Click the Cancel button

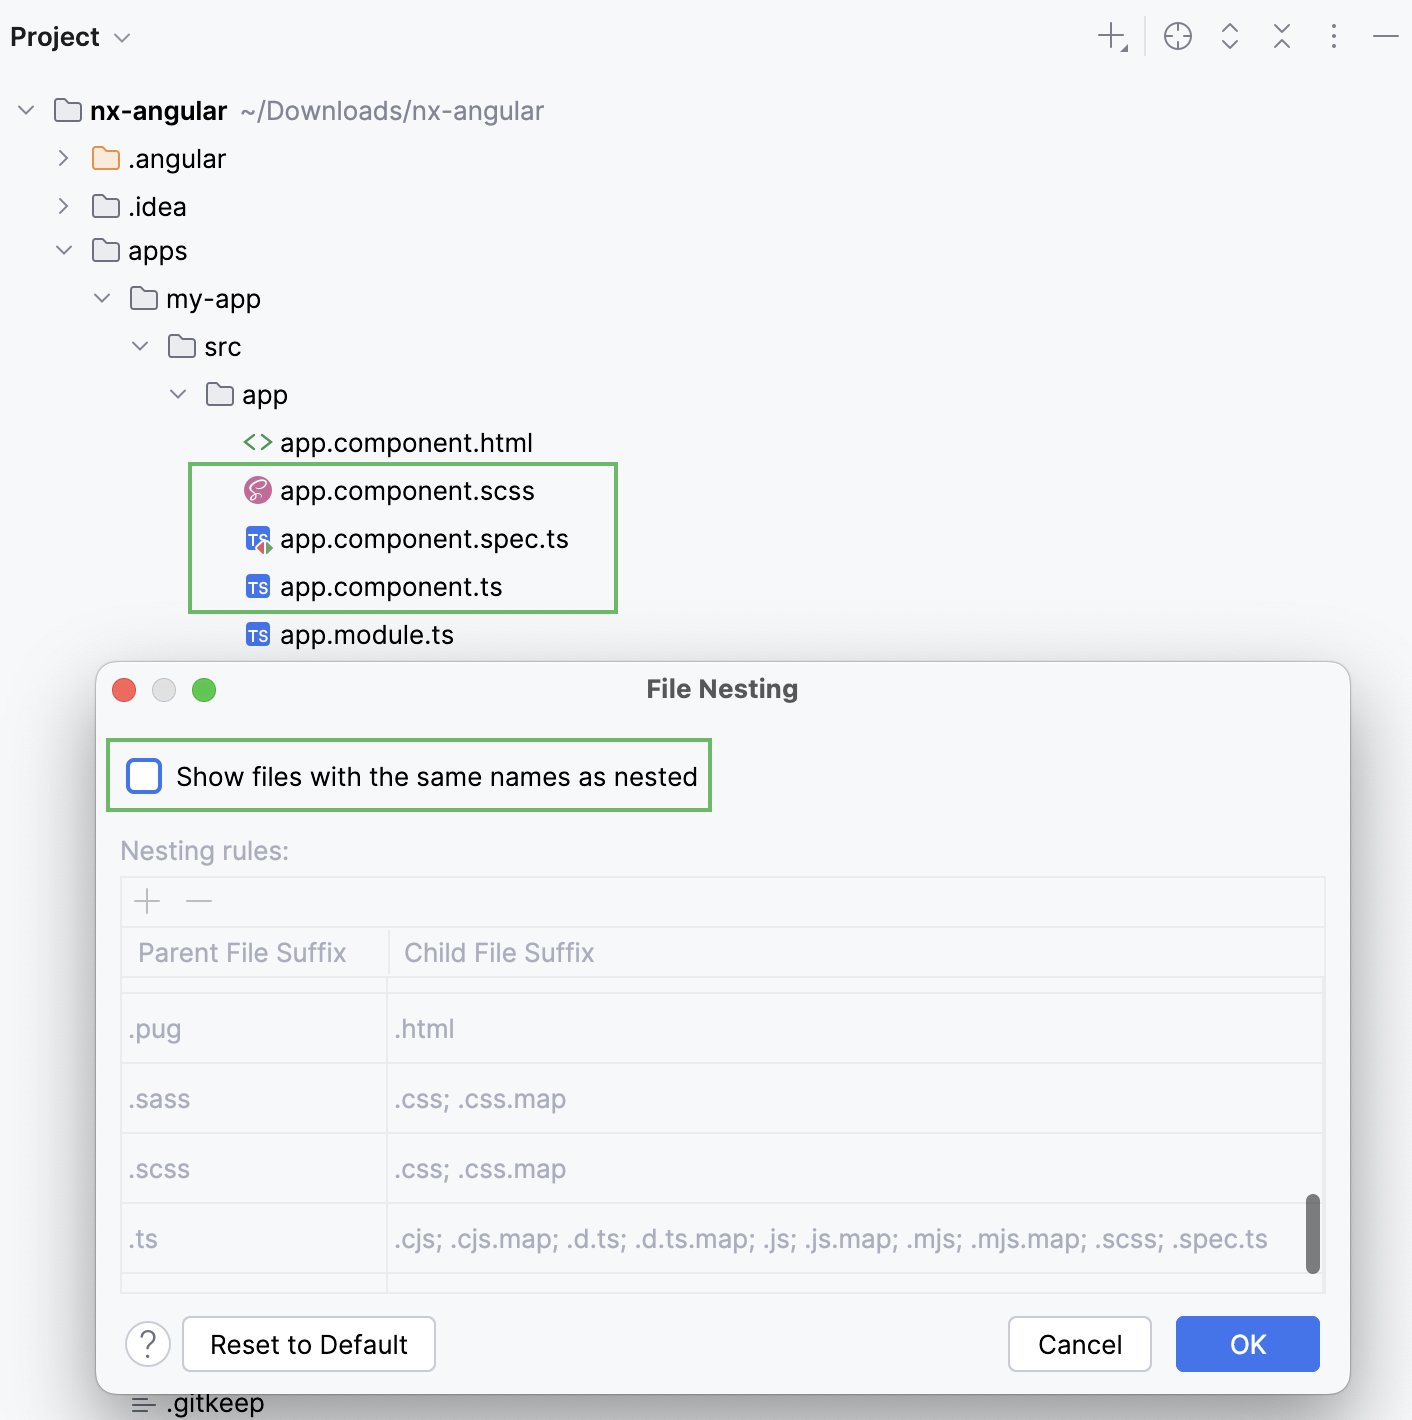[1080, 1344]
